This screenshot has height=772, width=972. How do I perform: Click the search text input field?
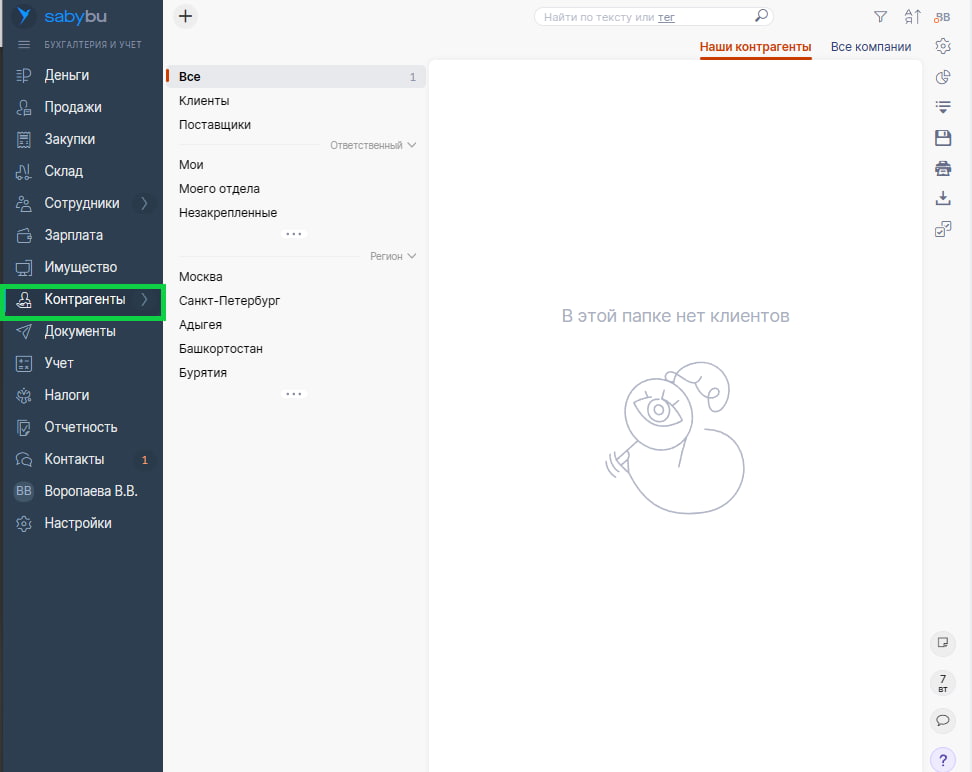click(x=598, y=17)
